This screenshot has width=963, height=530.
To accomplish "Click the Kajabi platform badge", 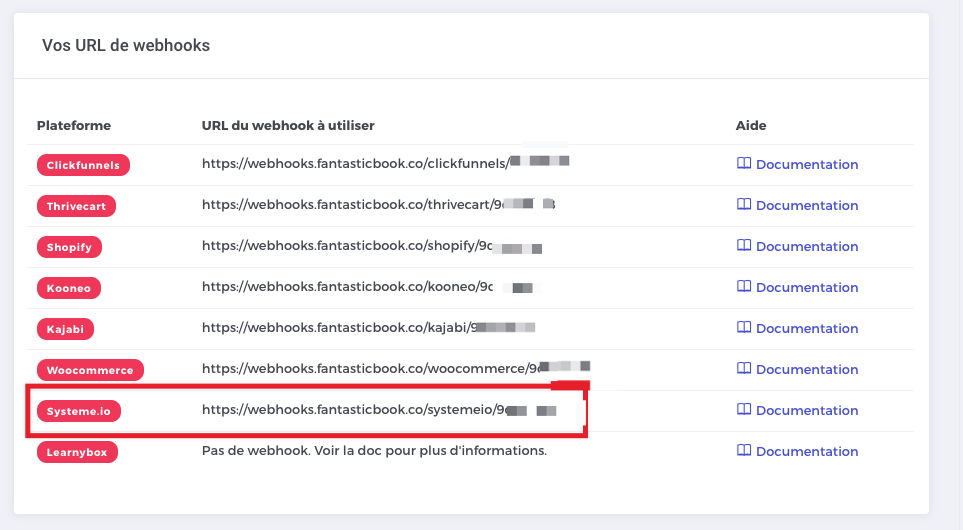I will pyautogui.click(x=65, y=329).
